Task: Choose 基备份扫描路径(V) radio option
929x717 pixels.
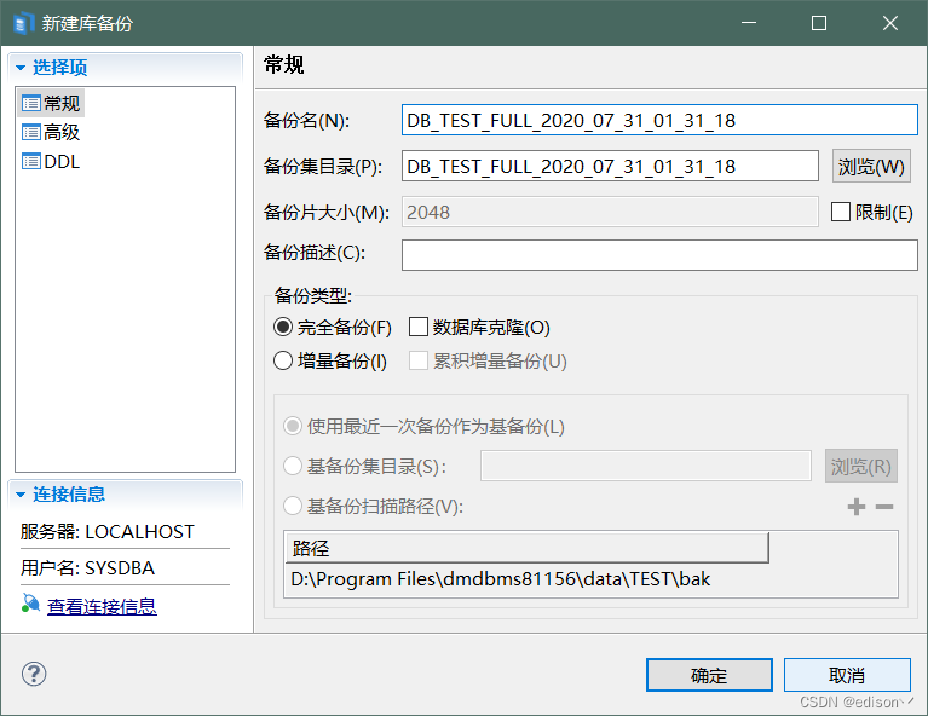Action: 293,506
